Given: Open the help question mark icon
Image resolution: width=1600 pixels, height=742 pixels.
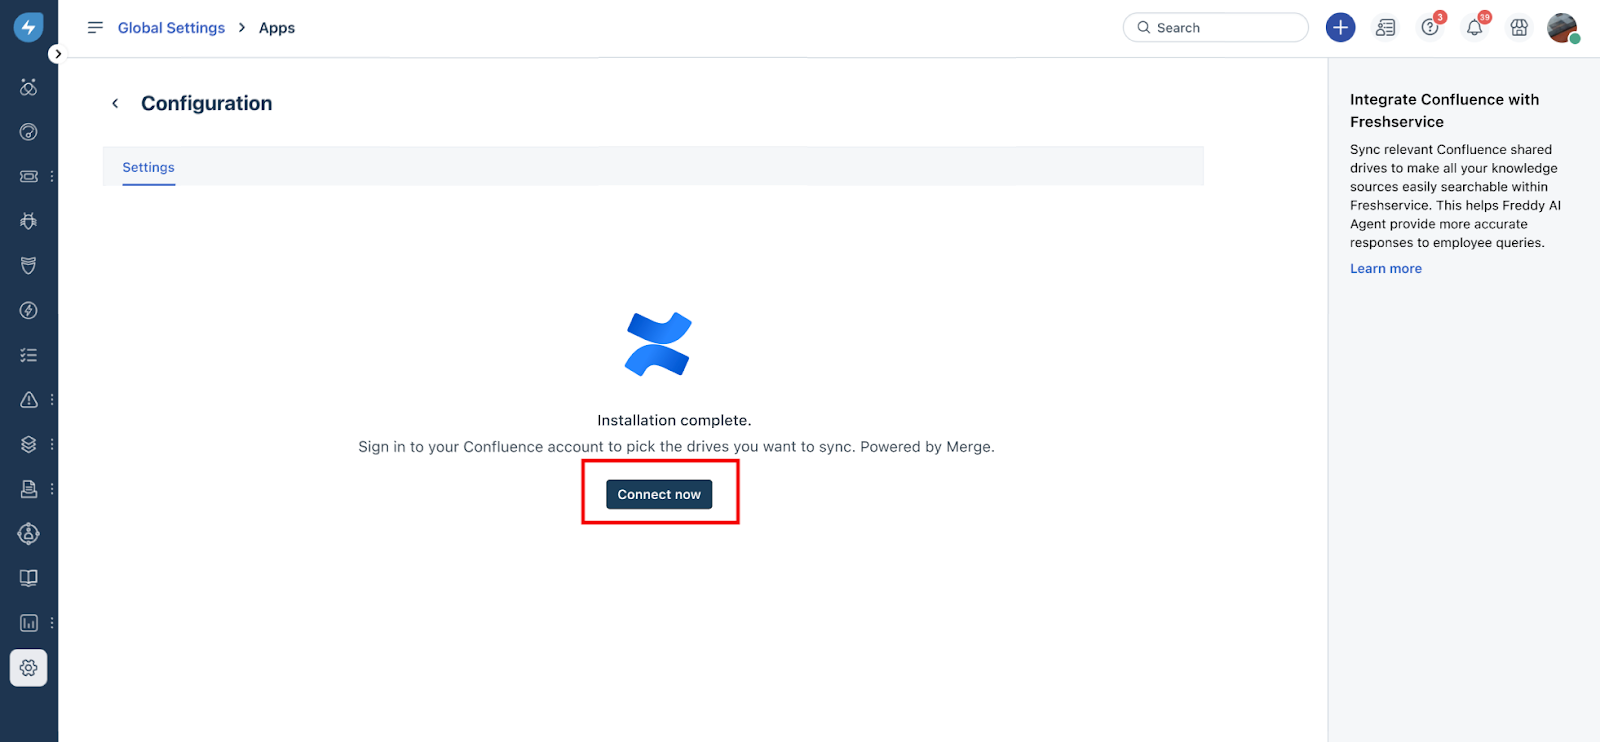Looking at the screenshot, I should coord(1430,28).
